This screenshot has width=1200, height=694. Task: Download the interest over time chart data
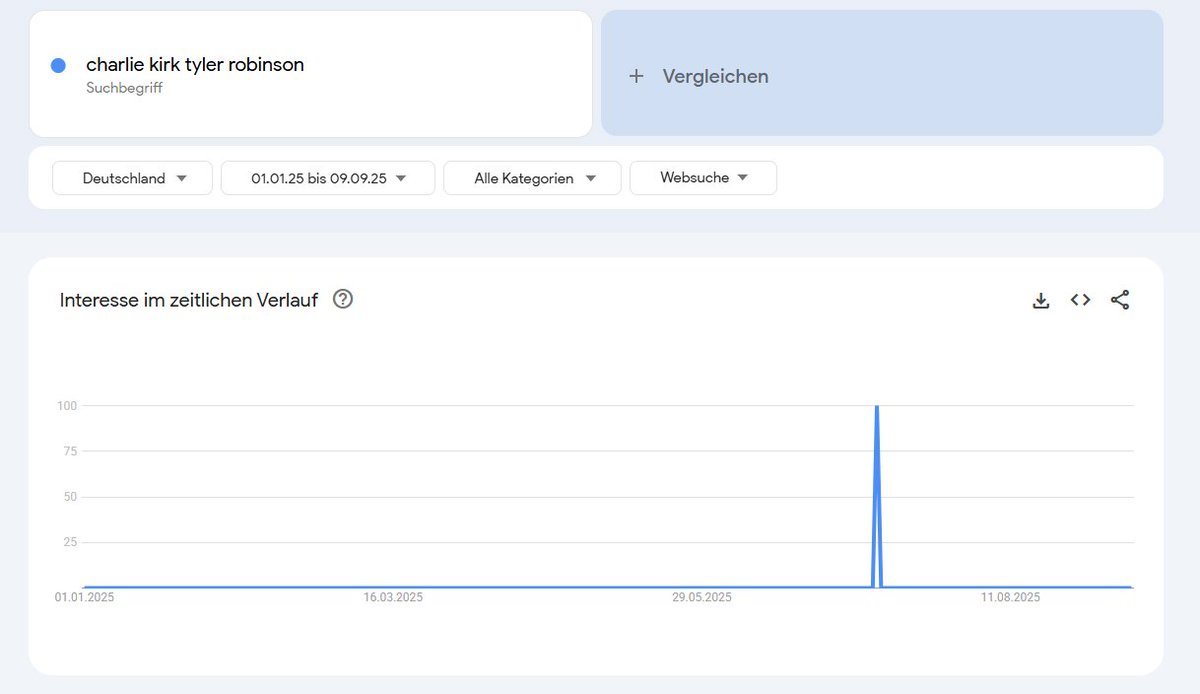coord(1041,300)
